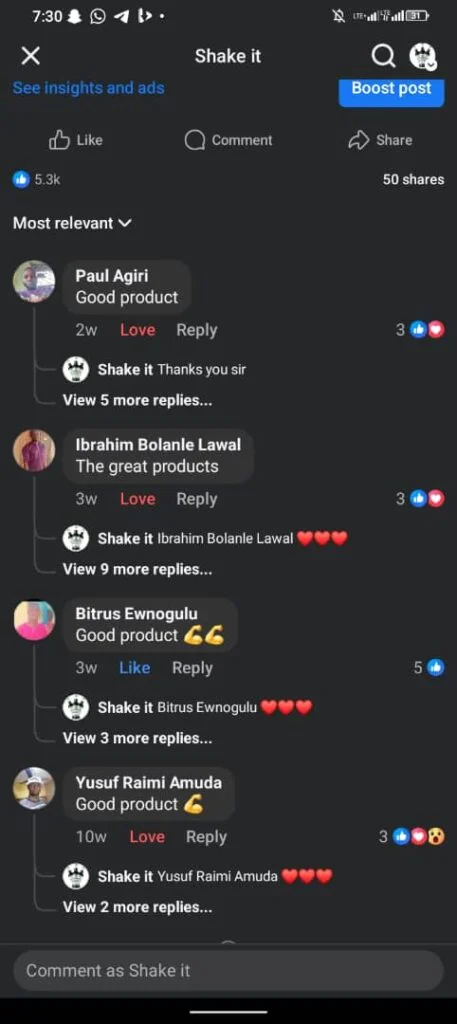The height and width of the screenshot is (1024, 457).
Task: Expand View 5 more replies
Action: 137,400
